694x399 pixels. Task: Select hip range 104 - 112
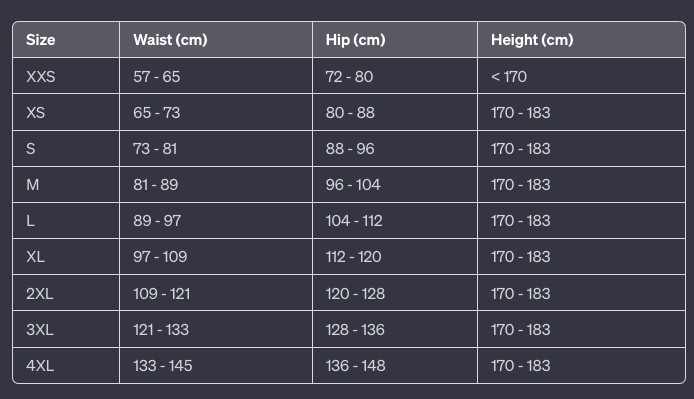pyautogui.click(x=354, y=221)
